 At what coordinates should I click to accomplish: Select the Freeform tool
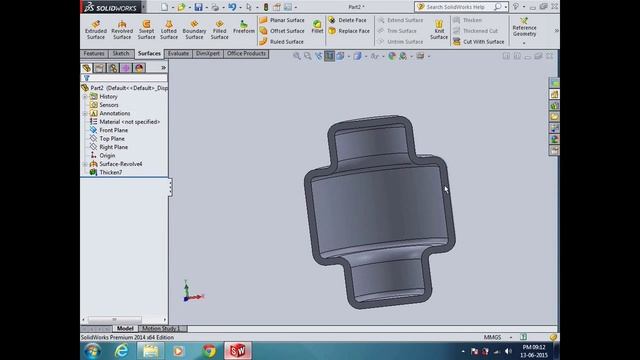pos(244,27)
